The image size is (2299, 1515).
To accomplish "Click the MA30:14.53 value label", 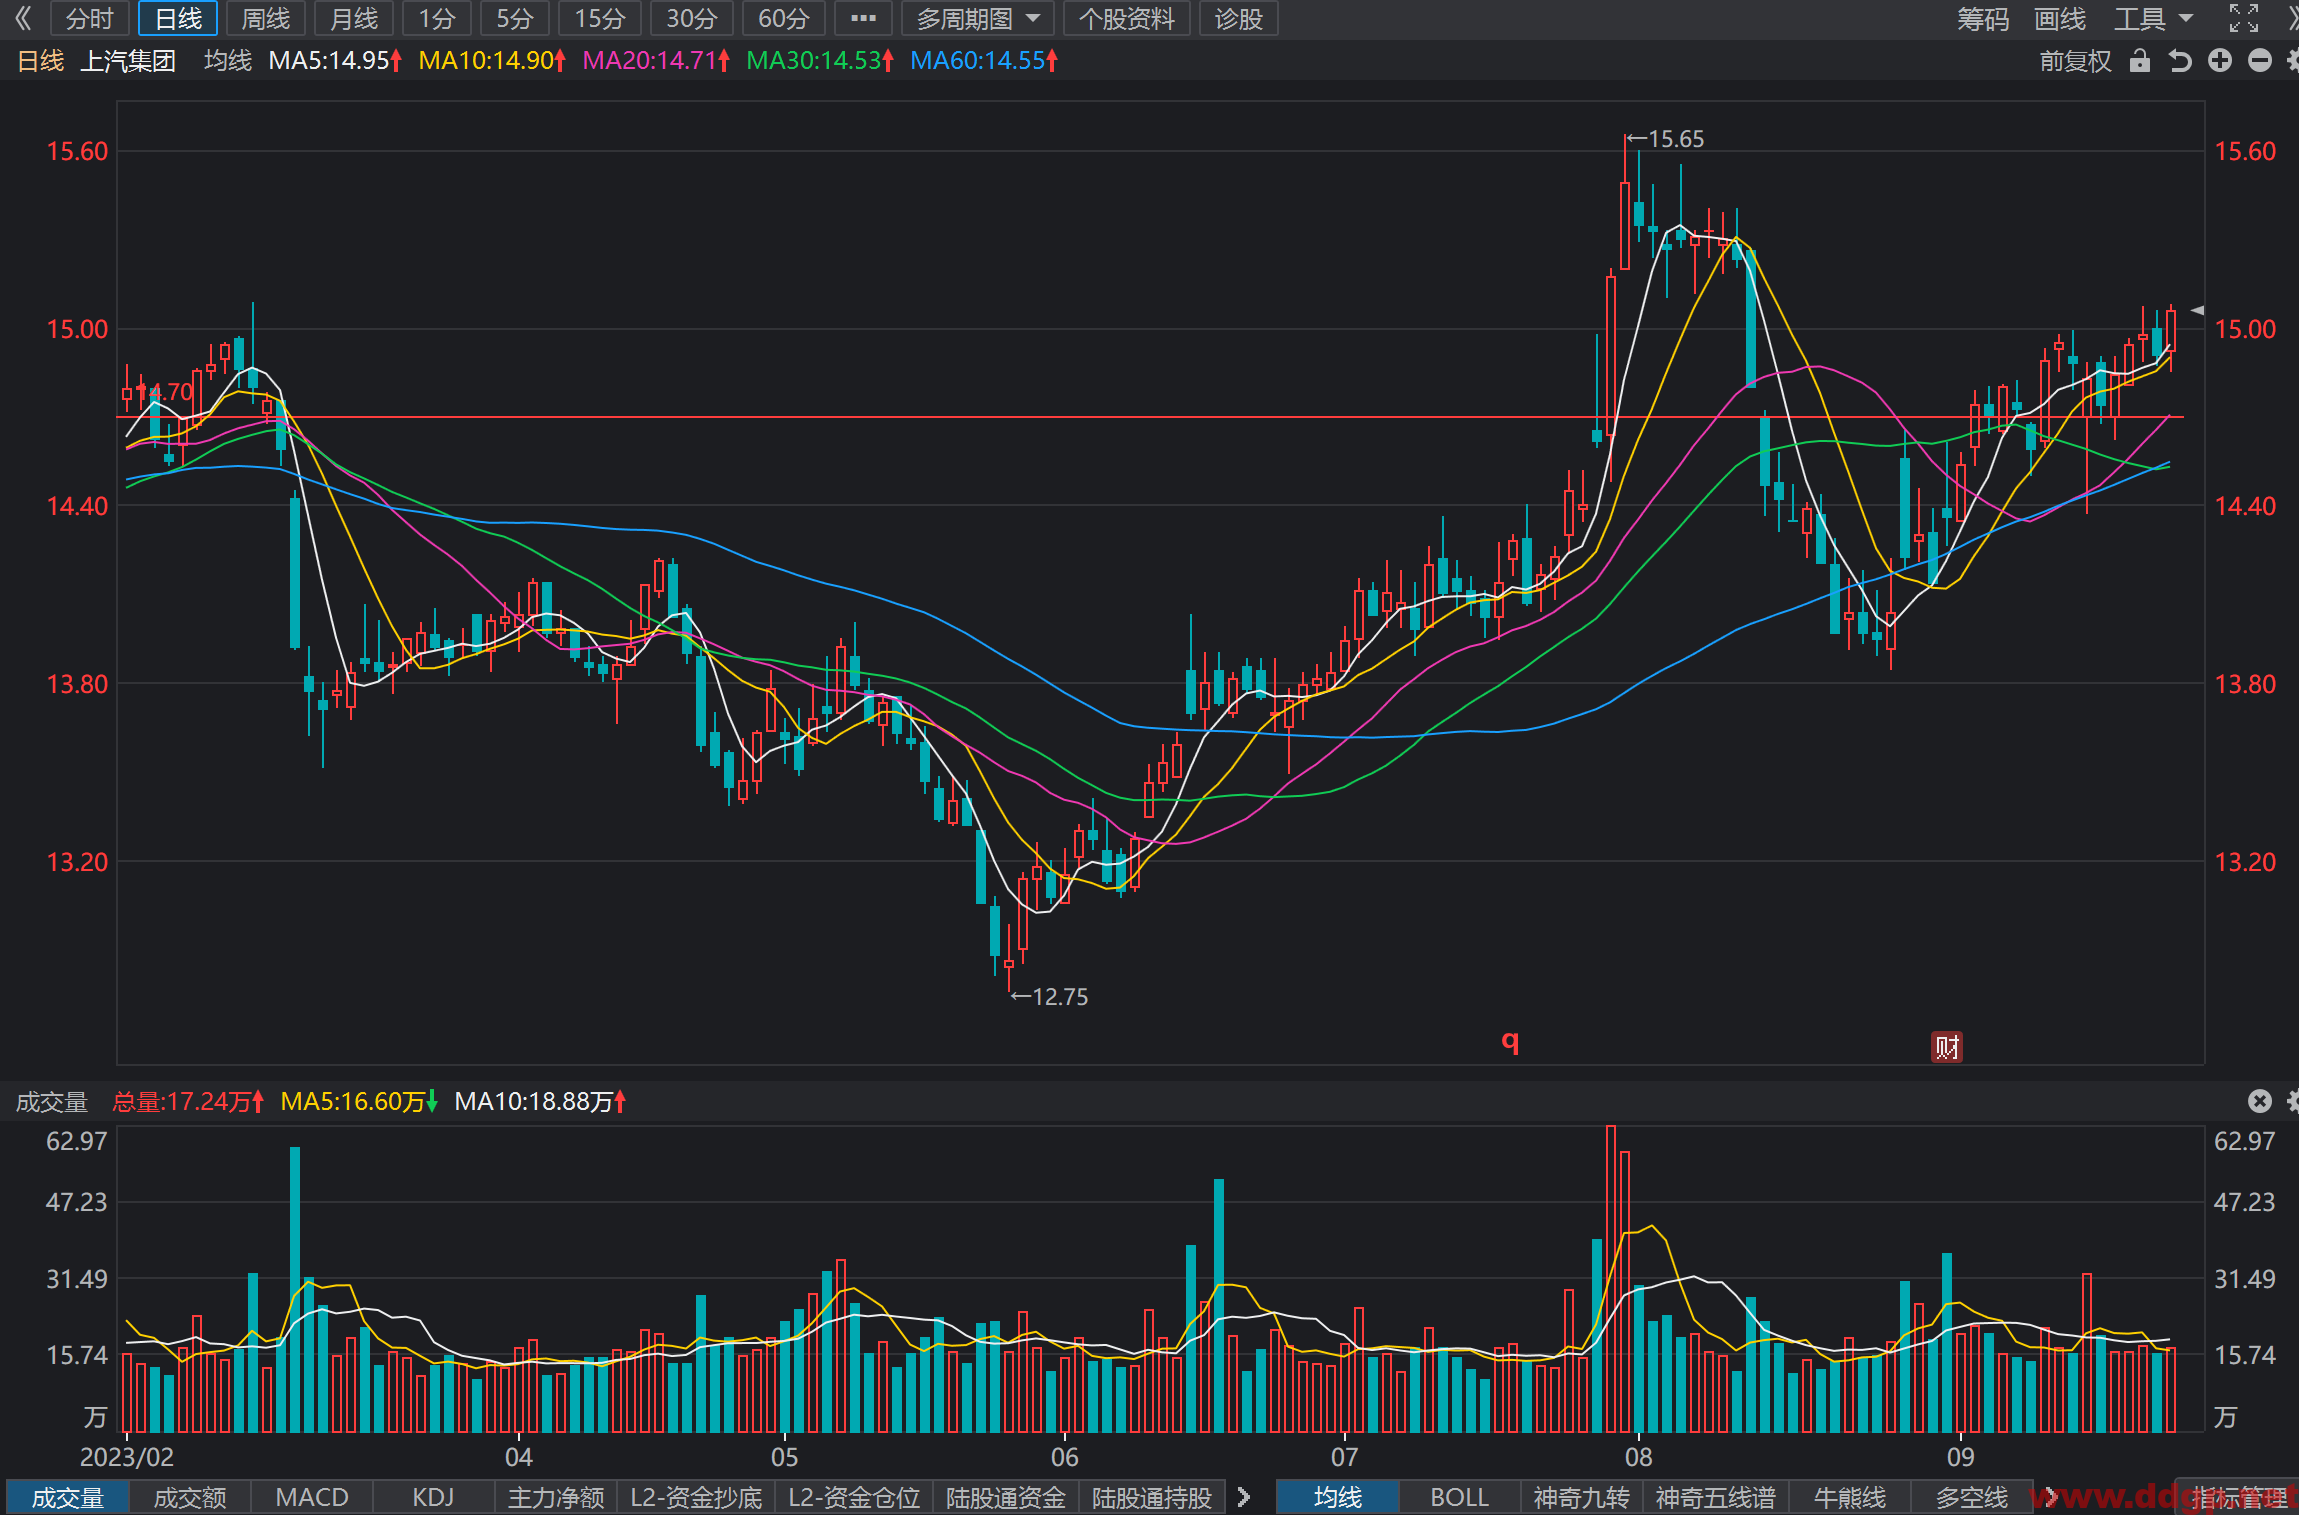I will coord(819,61).
